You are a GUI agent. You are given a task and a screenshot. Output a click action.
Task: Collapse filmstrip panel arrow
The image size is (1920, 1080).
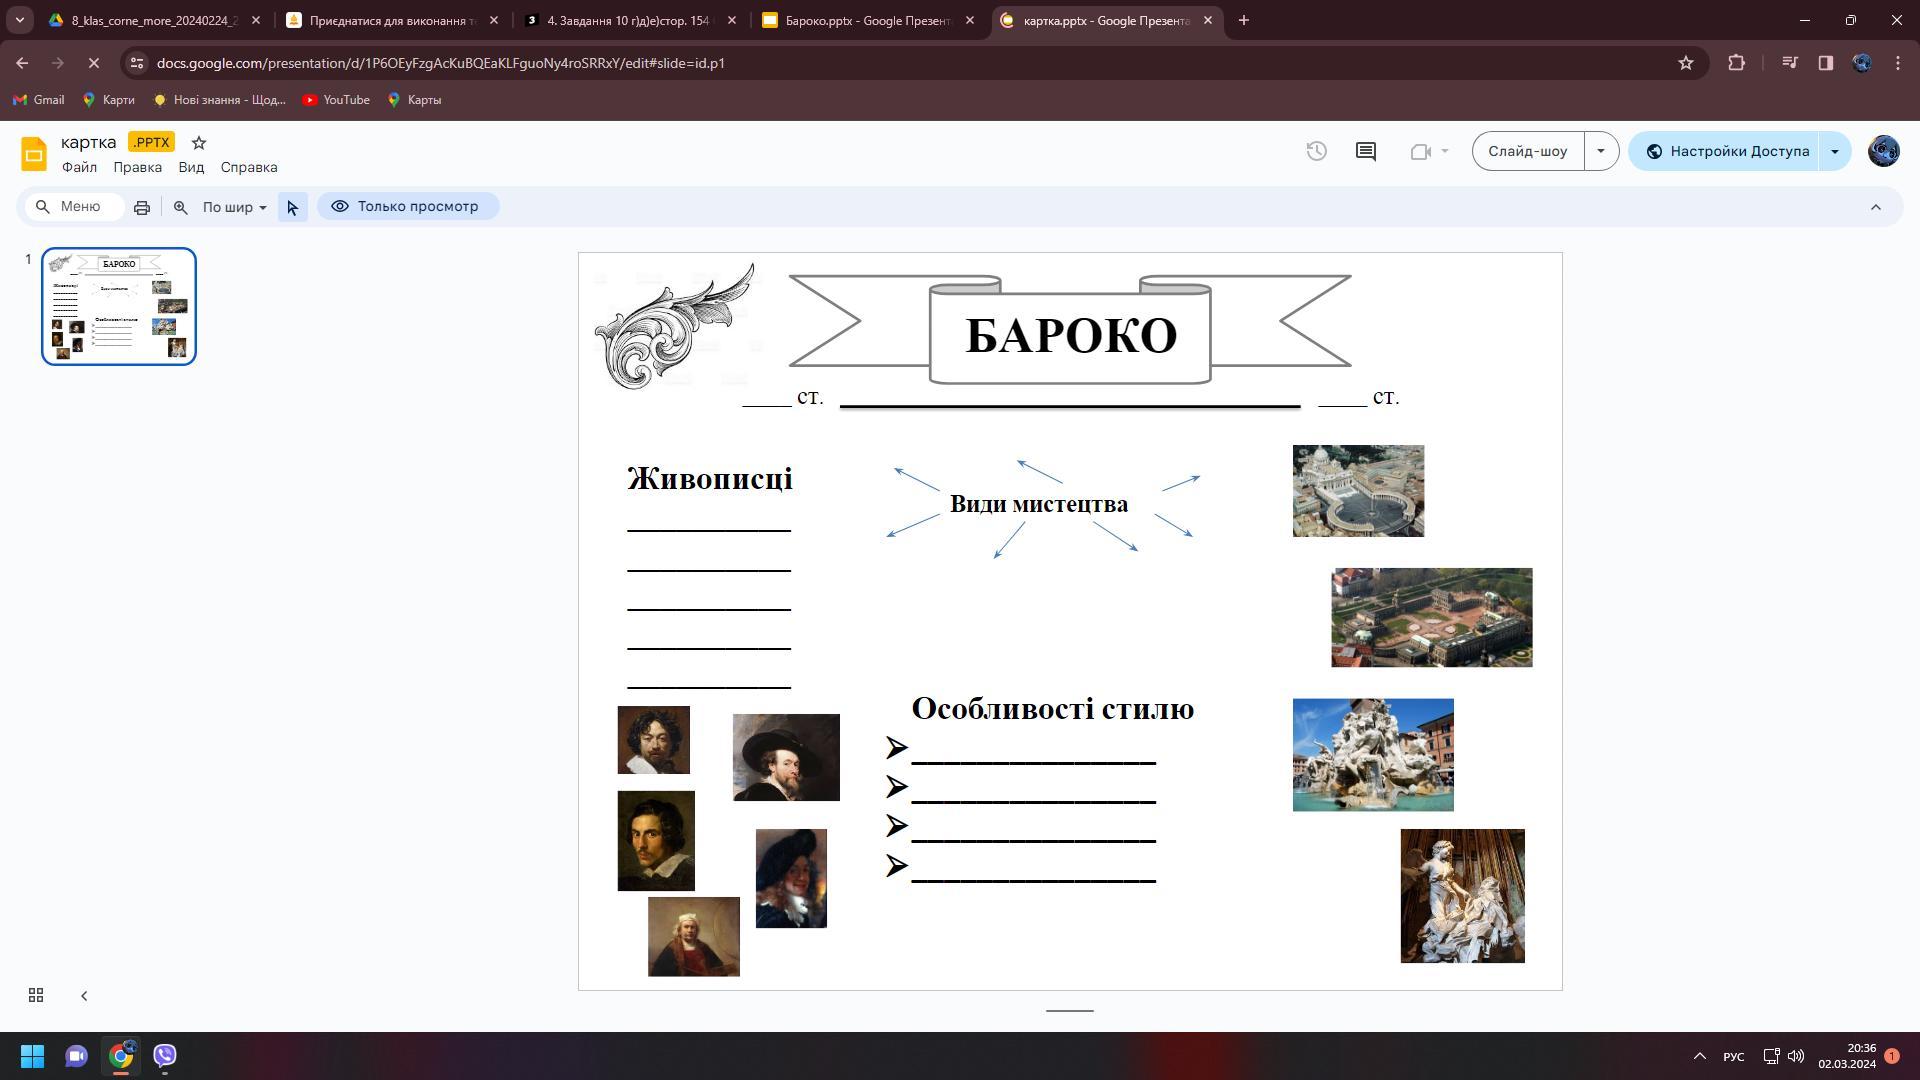[84, 995]
